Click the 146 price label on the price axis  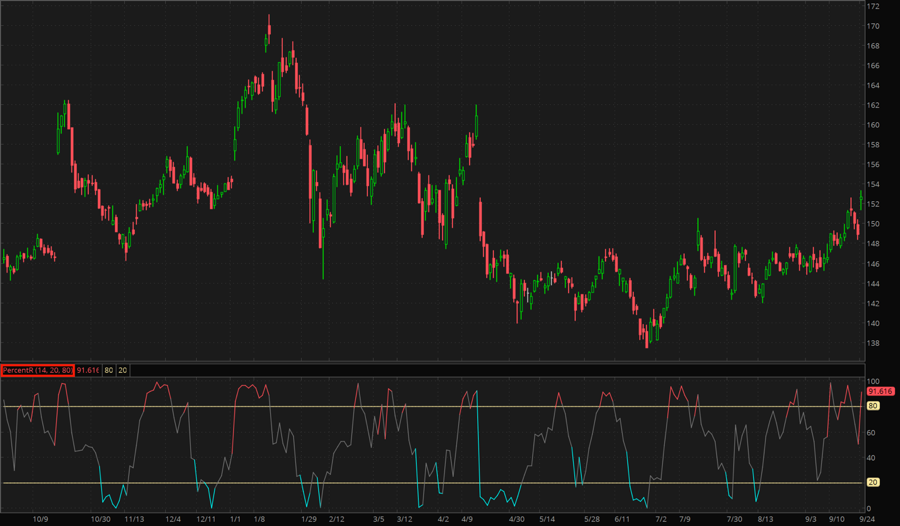pyautogui.click(x=873, y=264)
